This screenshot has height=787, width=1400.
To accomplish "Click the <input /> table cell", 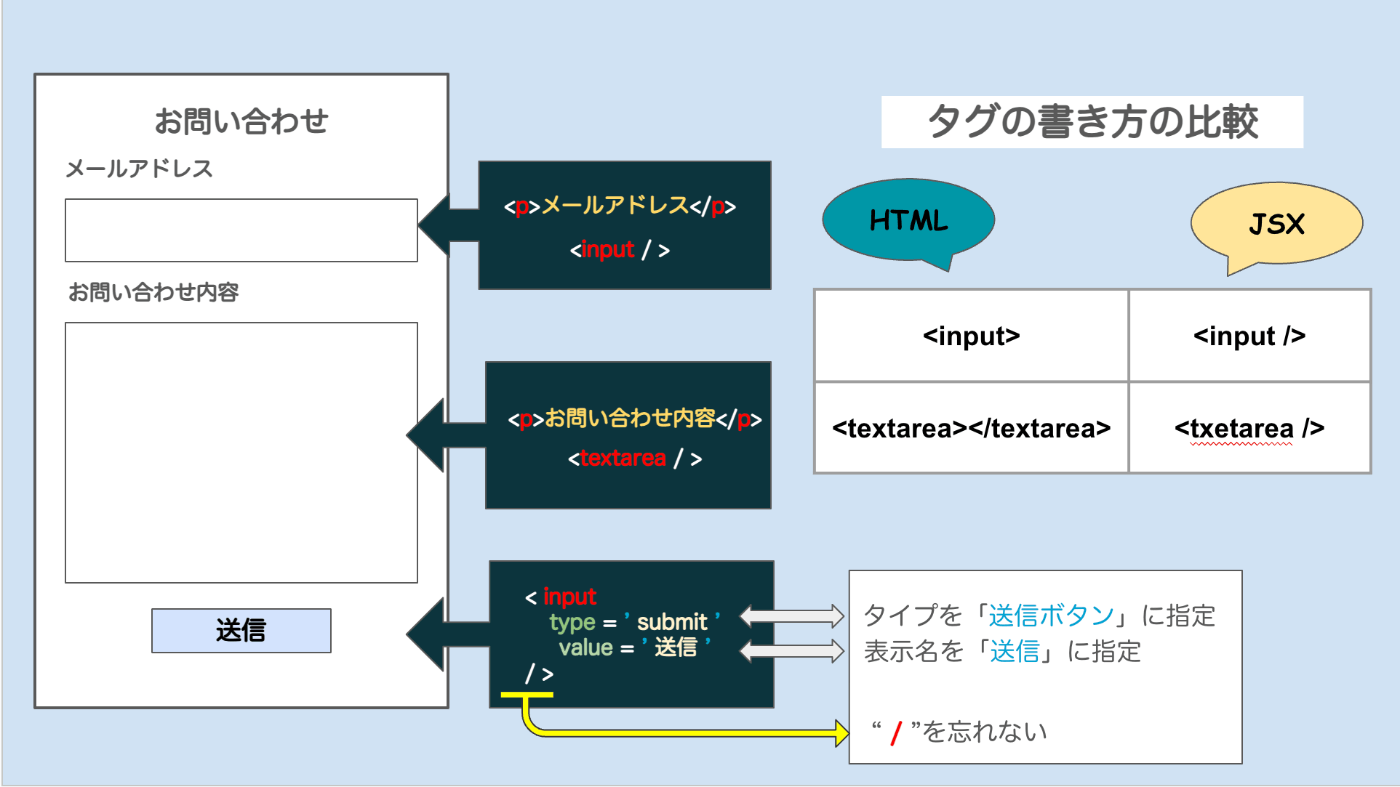I will pyautogui.click(x=1249, y=336).
